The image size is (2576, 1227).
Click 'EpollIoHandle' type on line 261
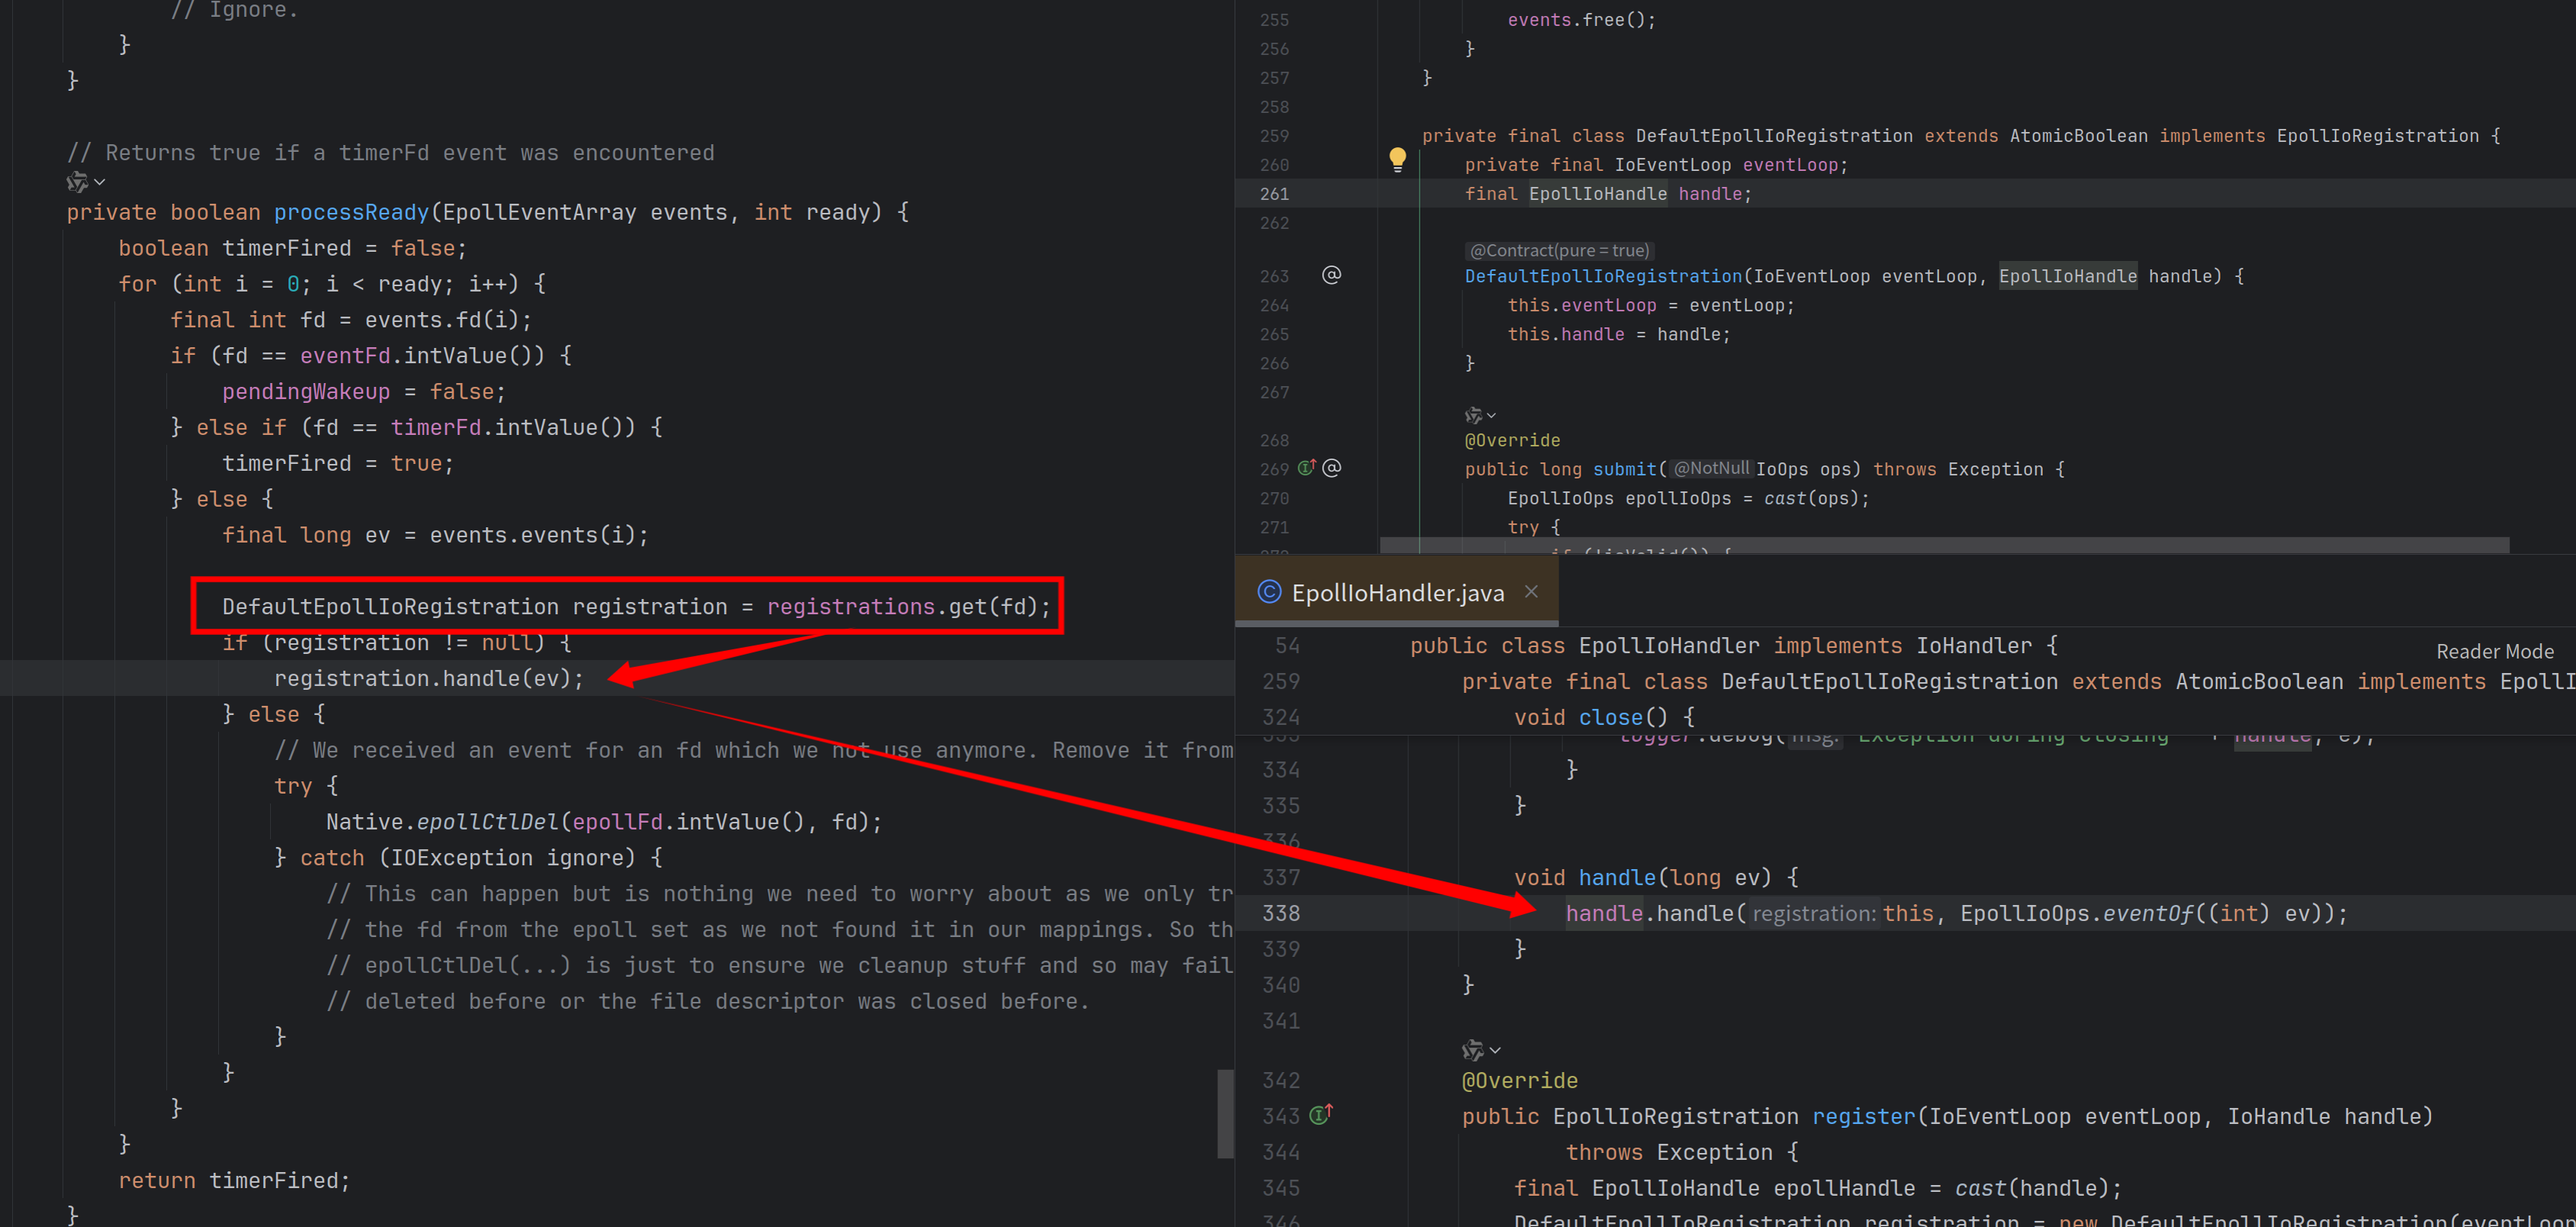[x=1597, y=194]
